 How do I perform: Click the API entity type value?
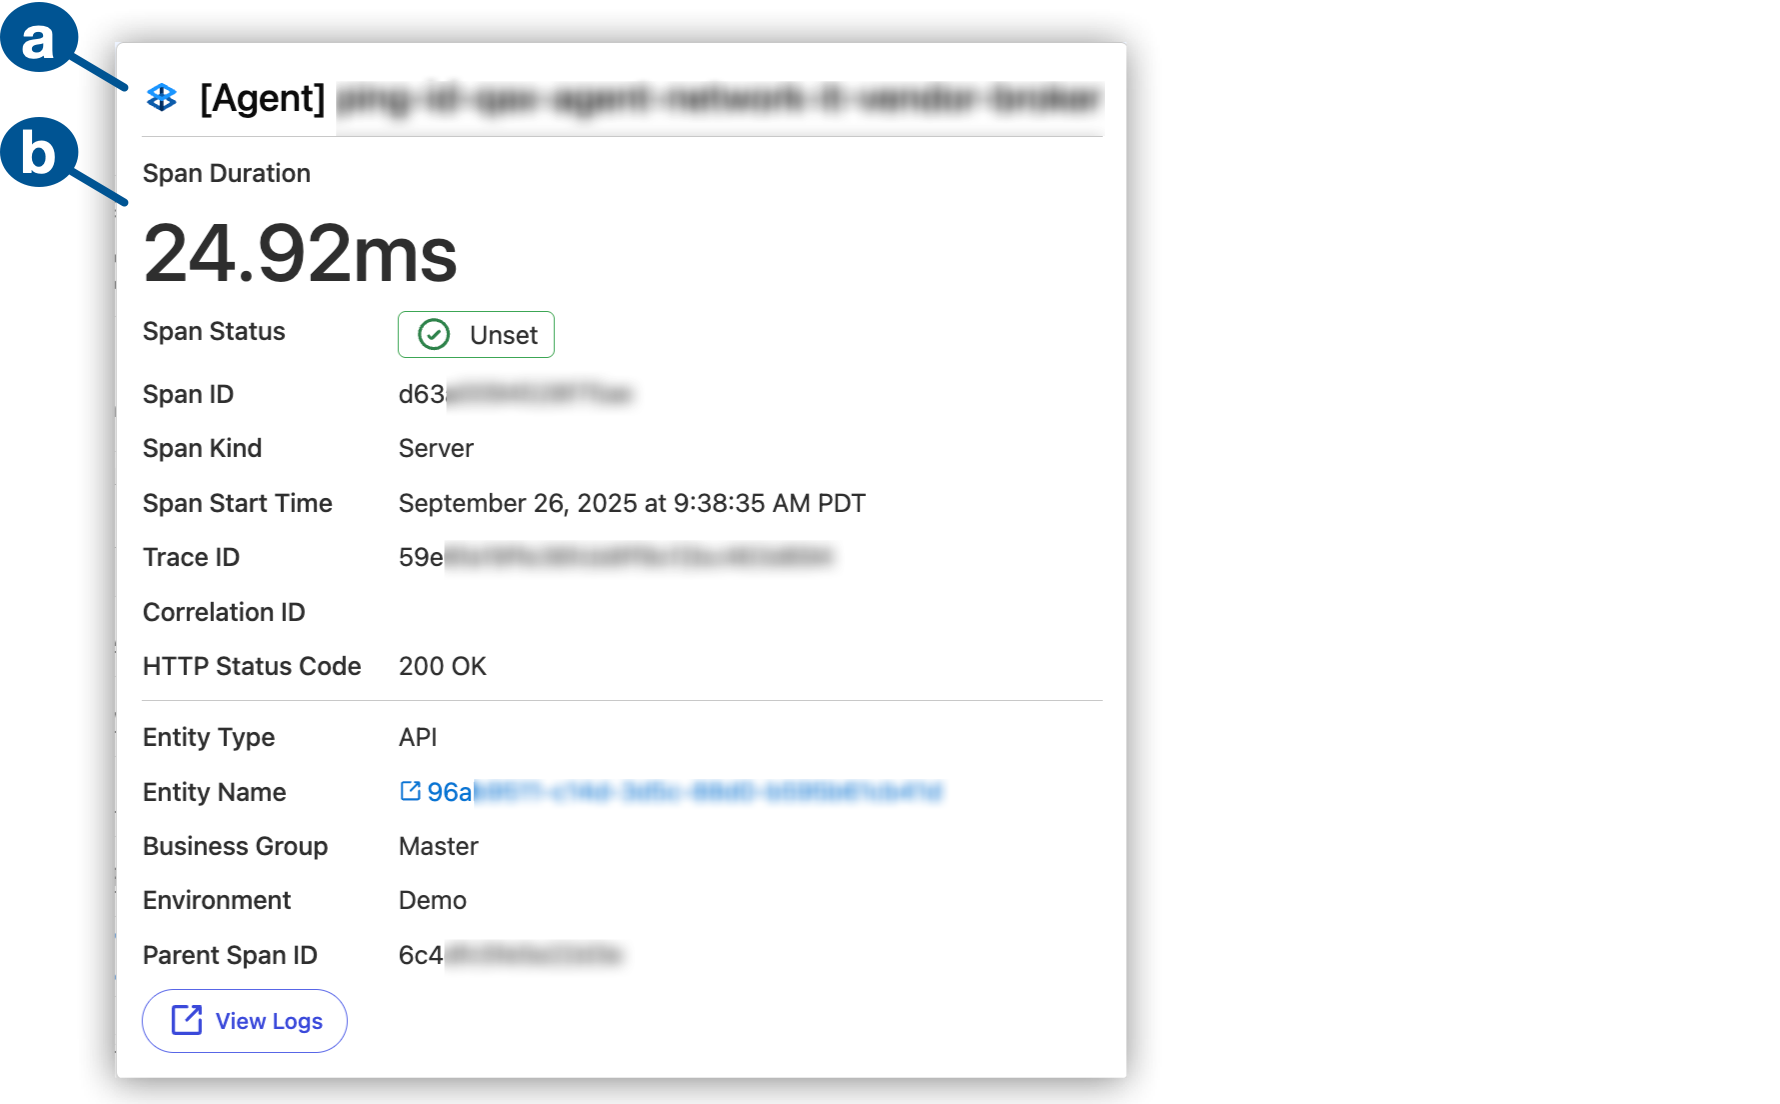click(x=418, y=737)
